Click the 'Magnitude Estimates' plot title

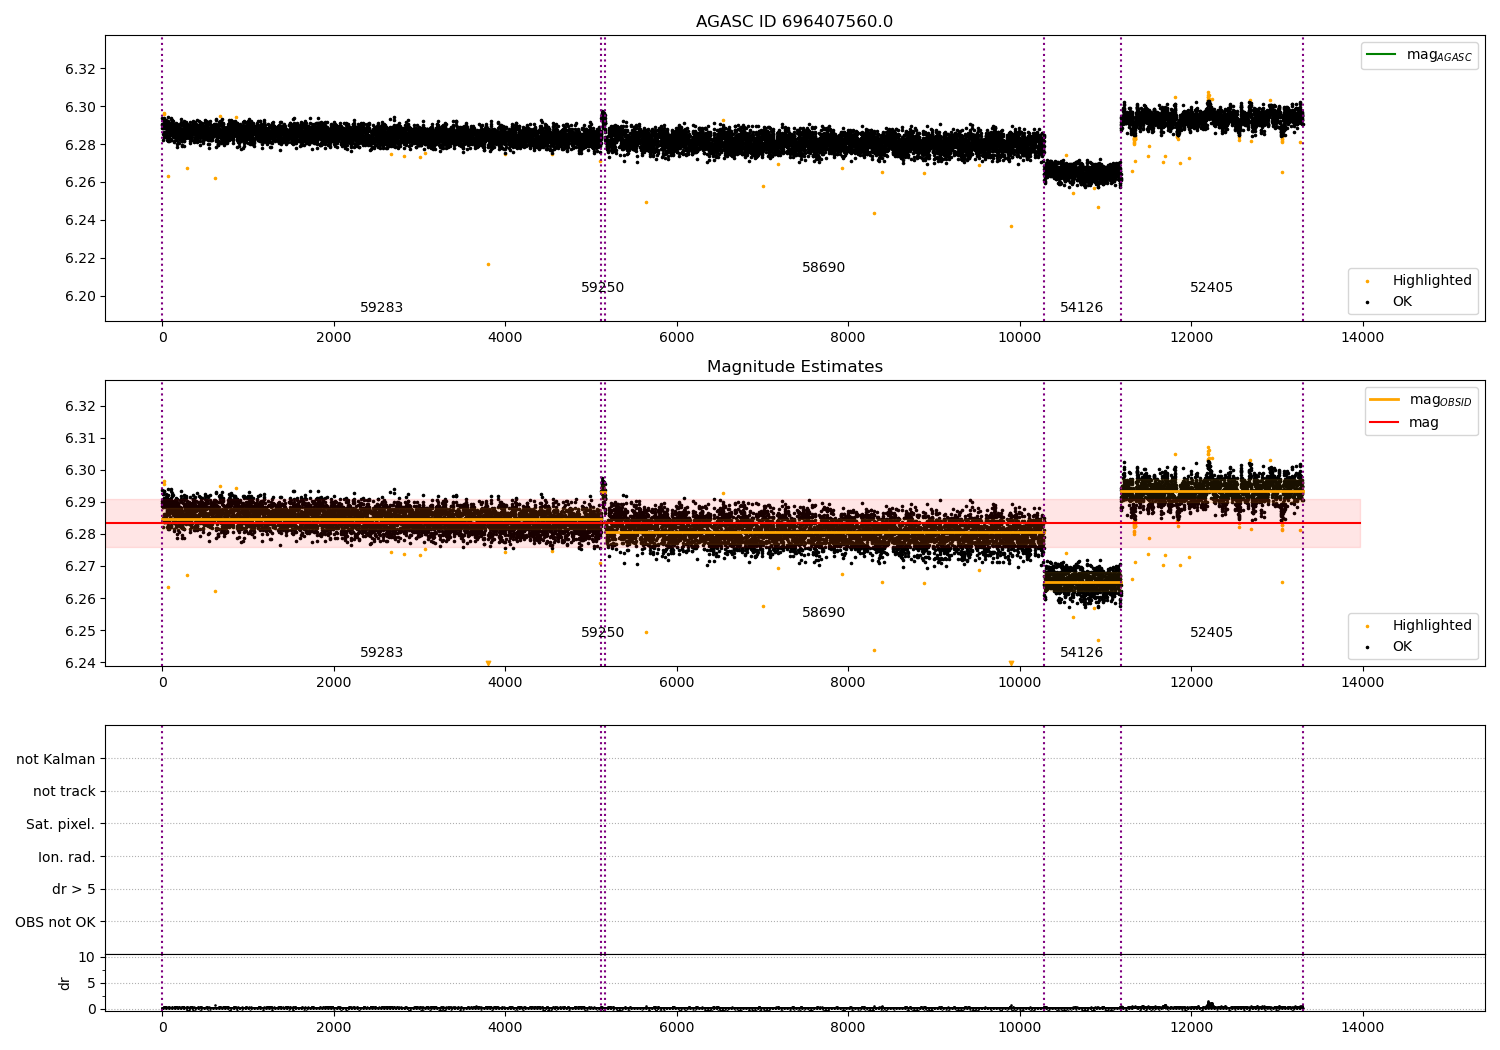point(794,367)
